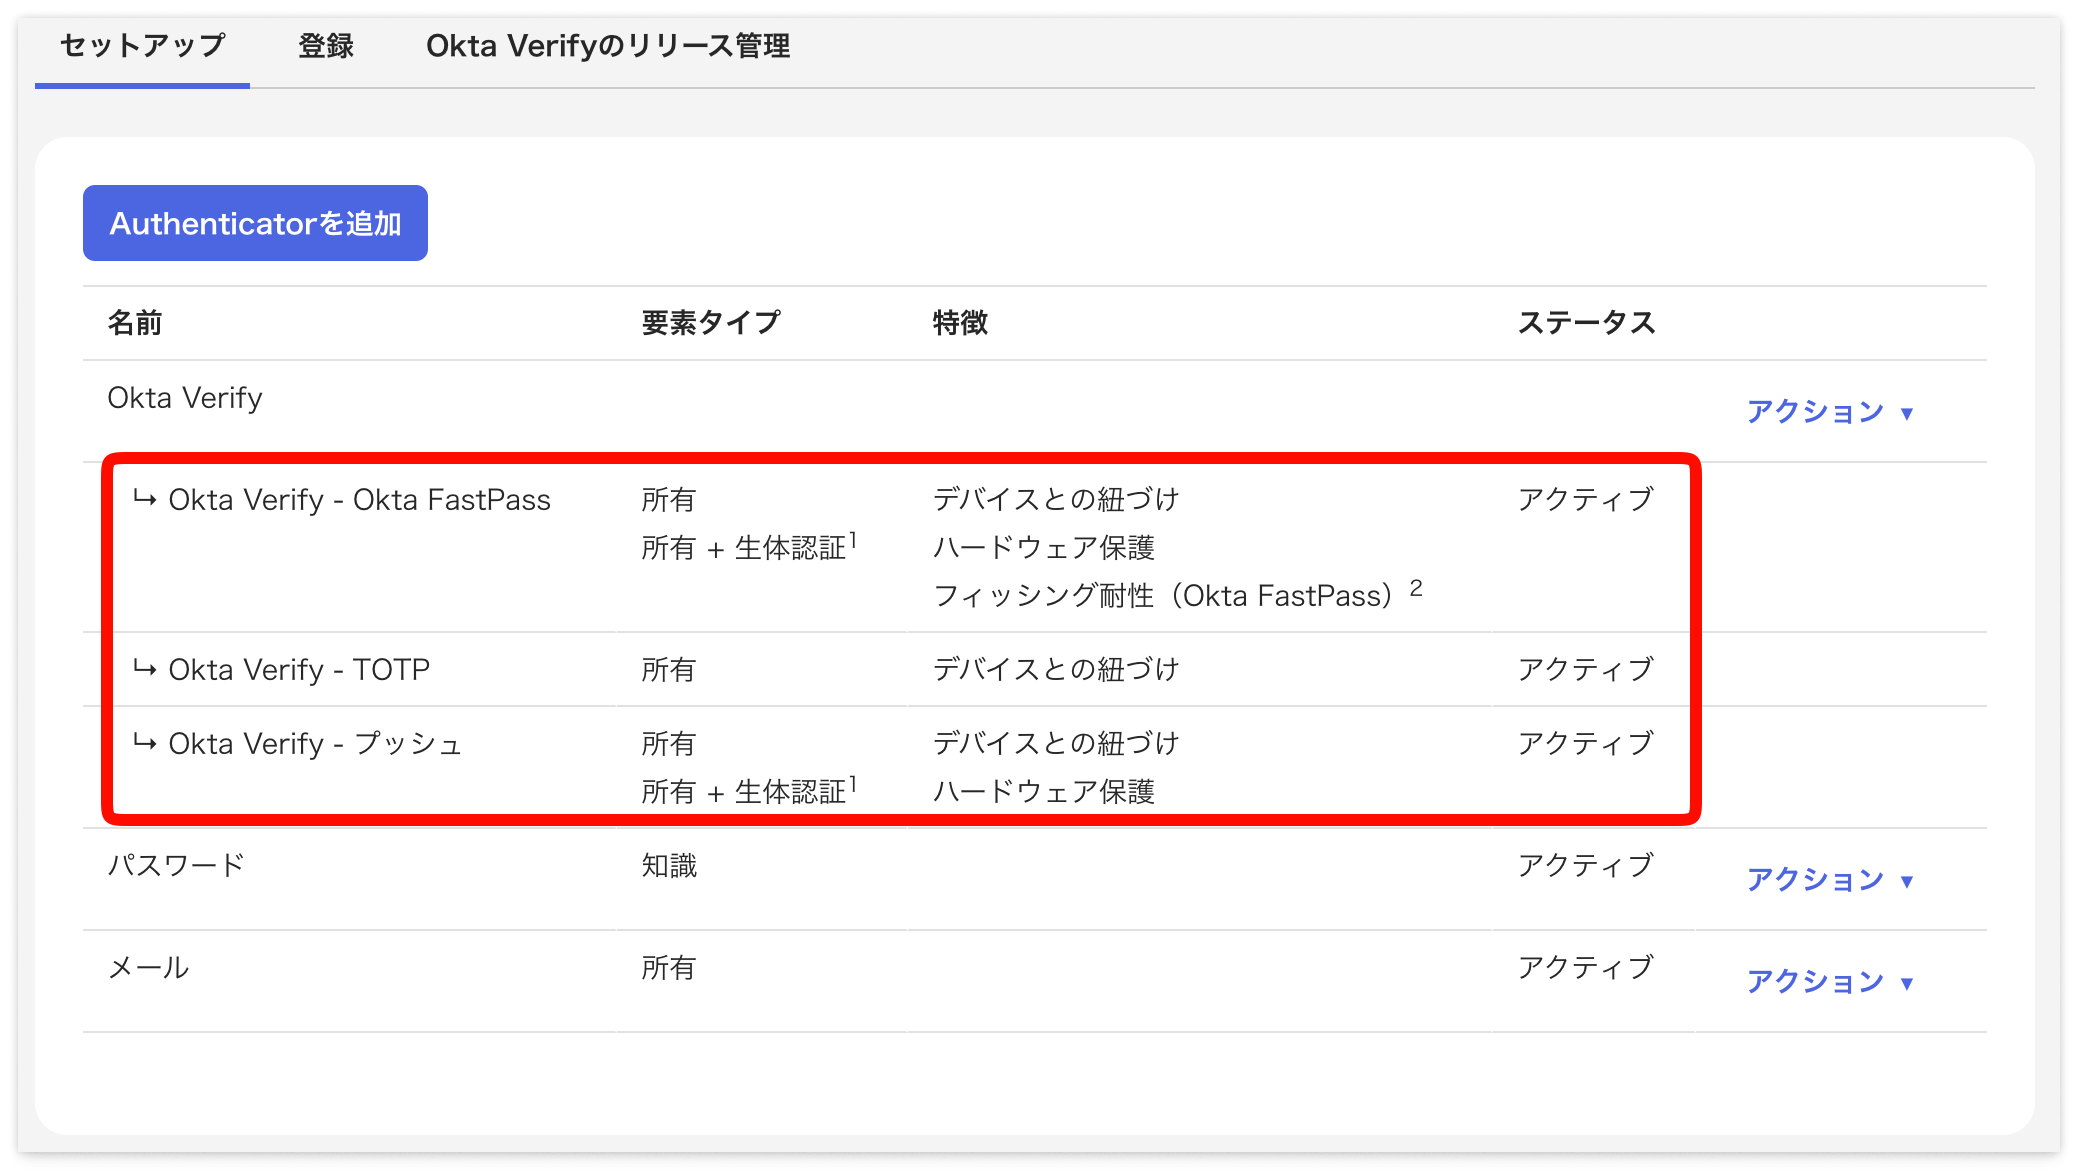Click the アクティブ status of パスワード
This screenshot has width=2078, height=1170.
(x=1586, y=866)
